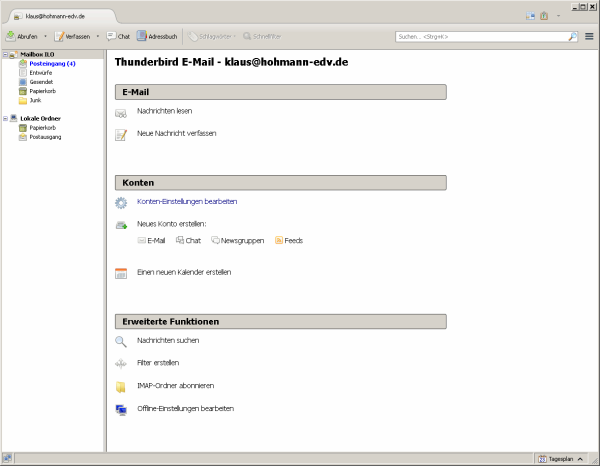The width and height of the screenshot is (600, 466).
Task: Open the Gesendet sent folder
Action: 41,82
